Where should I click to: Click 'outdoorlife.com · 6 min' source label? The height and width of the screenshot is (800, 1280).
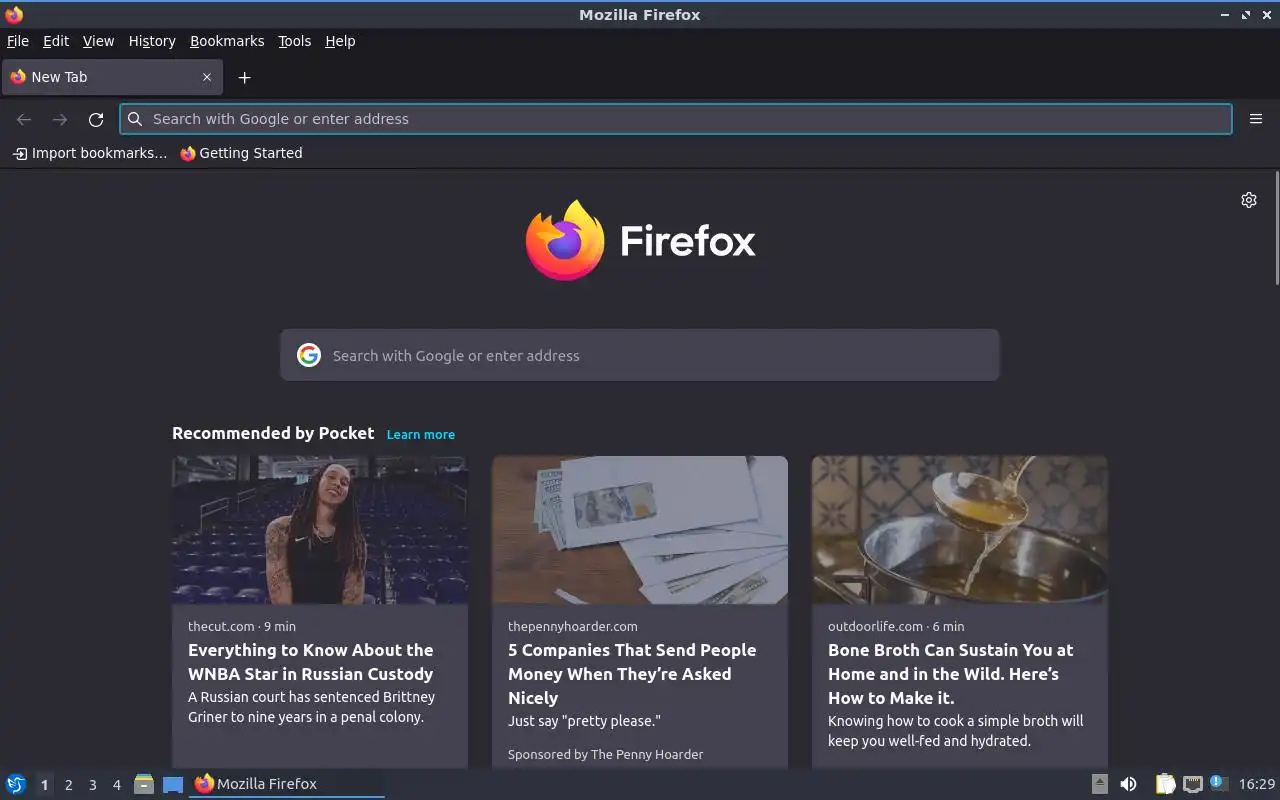896,626
